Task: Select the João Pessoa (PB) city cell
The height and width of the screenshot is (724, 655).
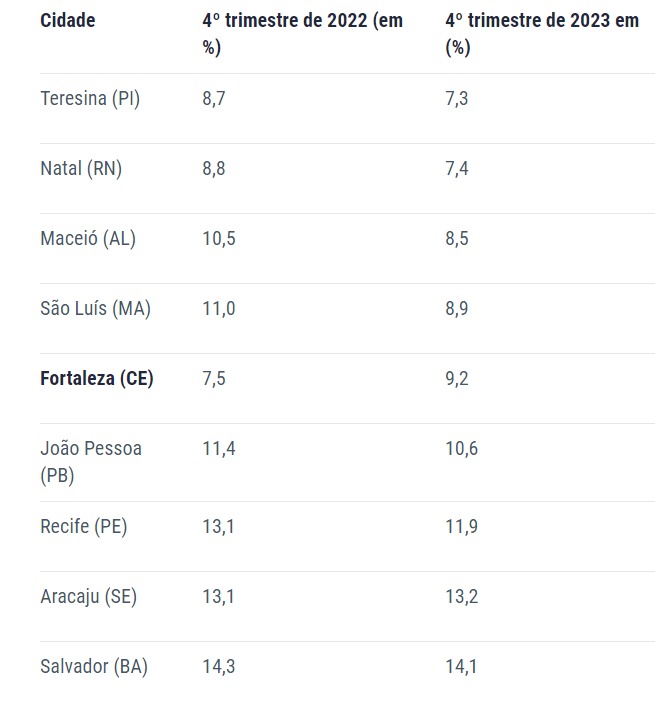Action: (91, 462)
